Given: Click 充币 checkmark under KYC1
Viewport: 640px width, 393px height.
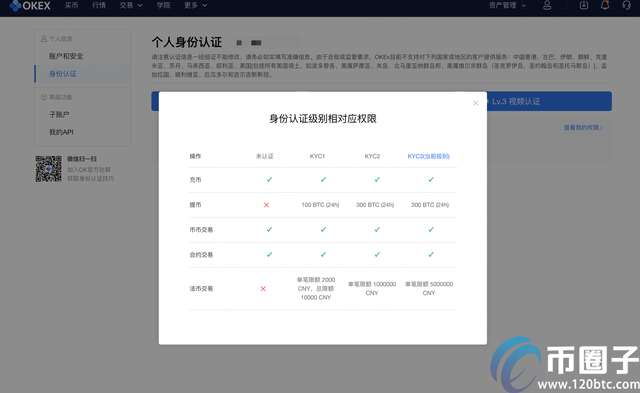Looking at the screenshot, I should click(323, 180).
